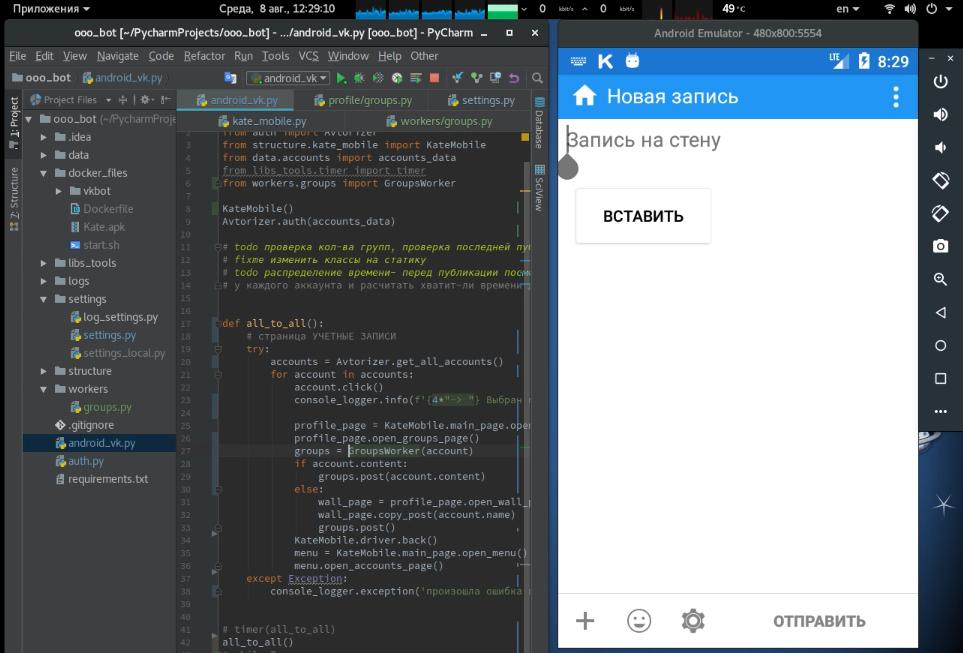Open the Refactor menu
This screenshot has width=963, height=653.
(x=204, y=56)
